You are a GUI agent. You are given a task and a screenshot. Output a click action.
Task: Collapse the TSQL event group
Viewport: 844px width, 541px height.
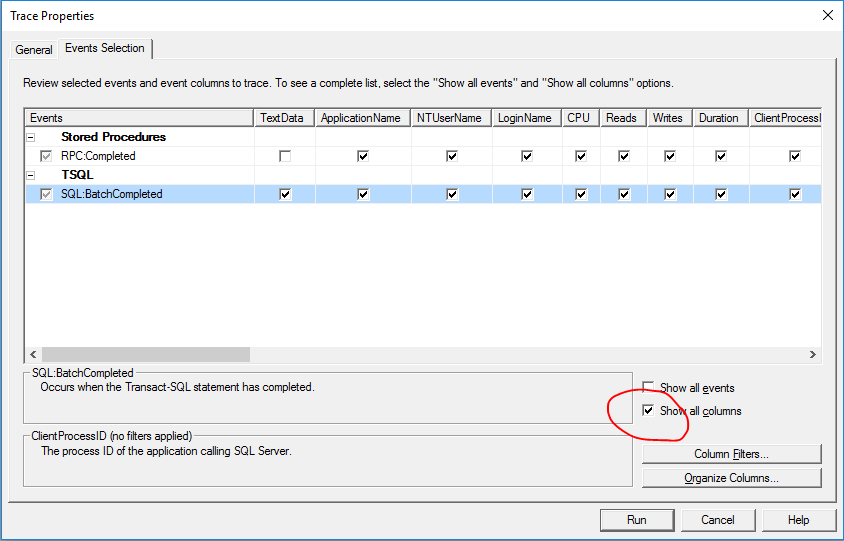pos(31,175)
